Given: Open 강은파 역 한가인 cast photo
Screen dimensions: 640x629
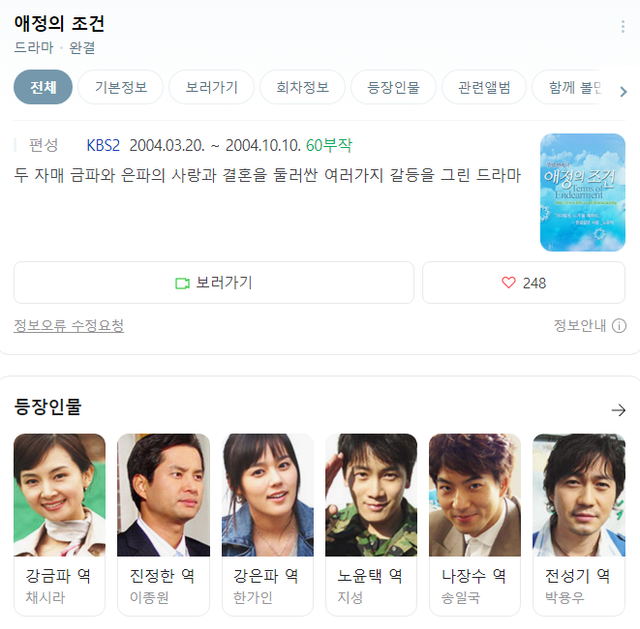Looking at the screenshot, I should pos(268,495).
